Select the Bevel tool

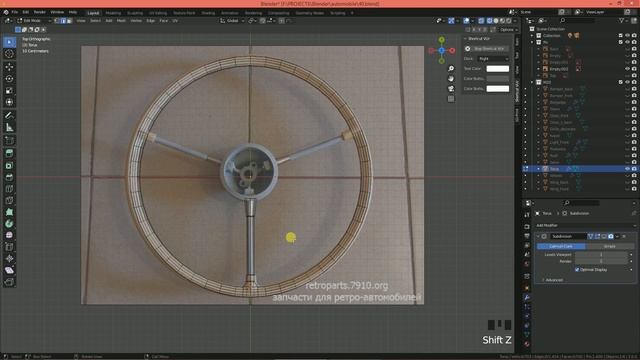(9, 177)
